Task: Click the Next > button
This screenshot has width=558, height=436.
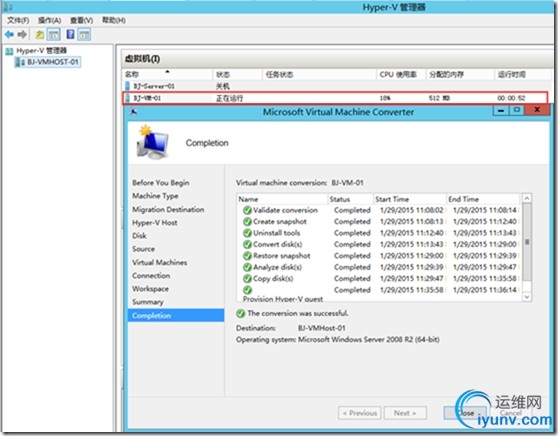Action: tap(405, 413)
